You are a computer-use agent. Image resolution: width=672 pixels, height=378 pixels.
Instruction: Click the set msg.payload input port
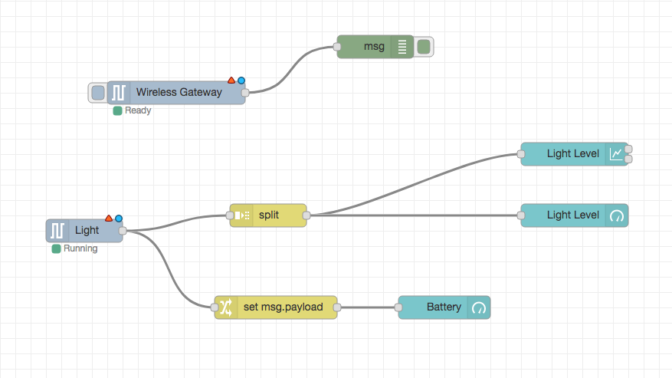pos(214,307)
